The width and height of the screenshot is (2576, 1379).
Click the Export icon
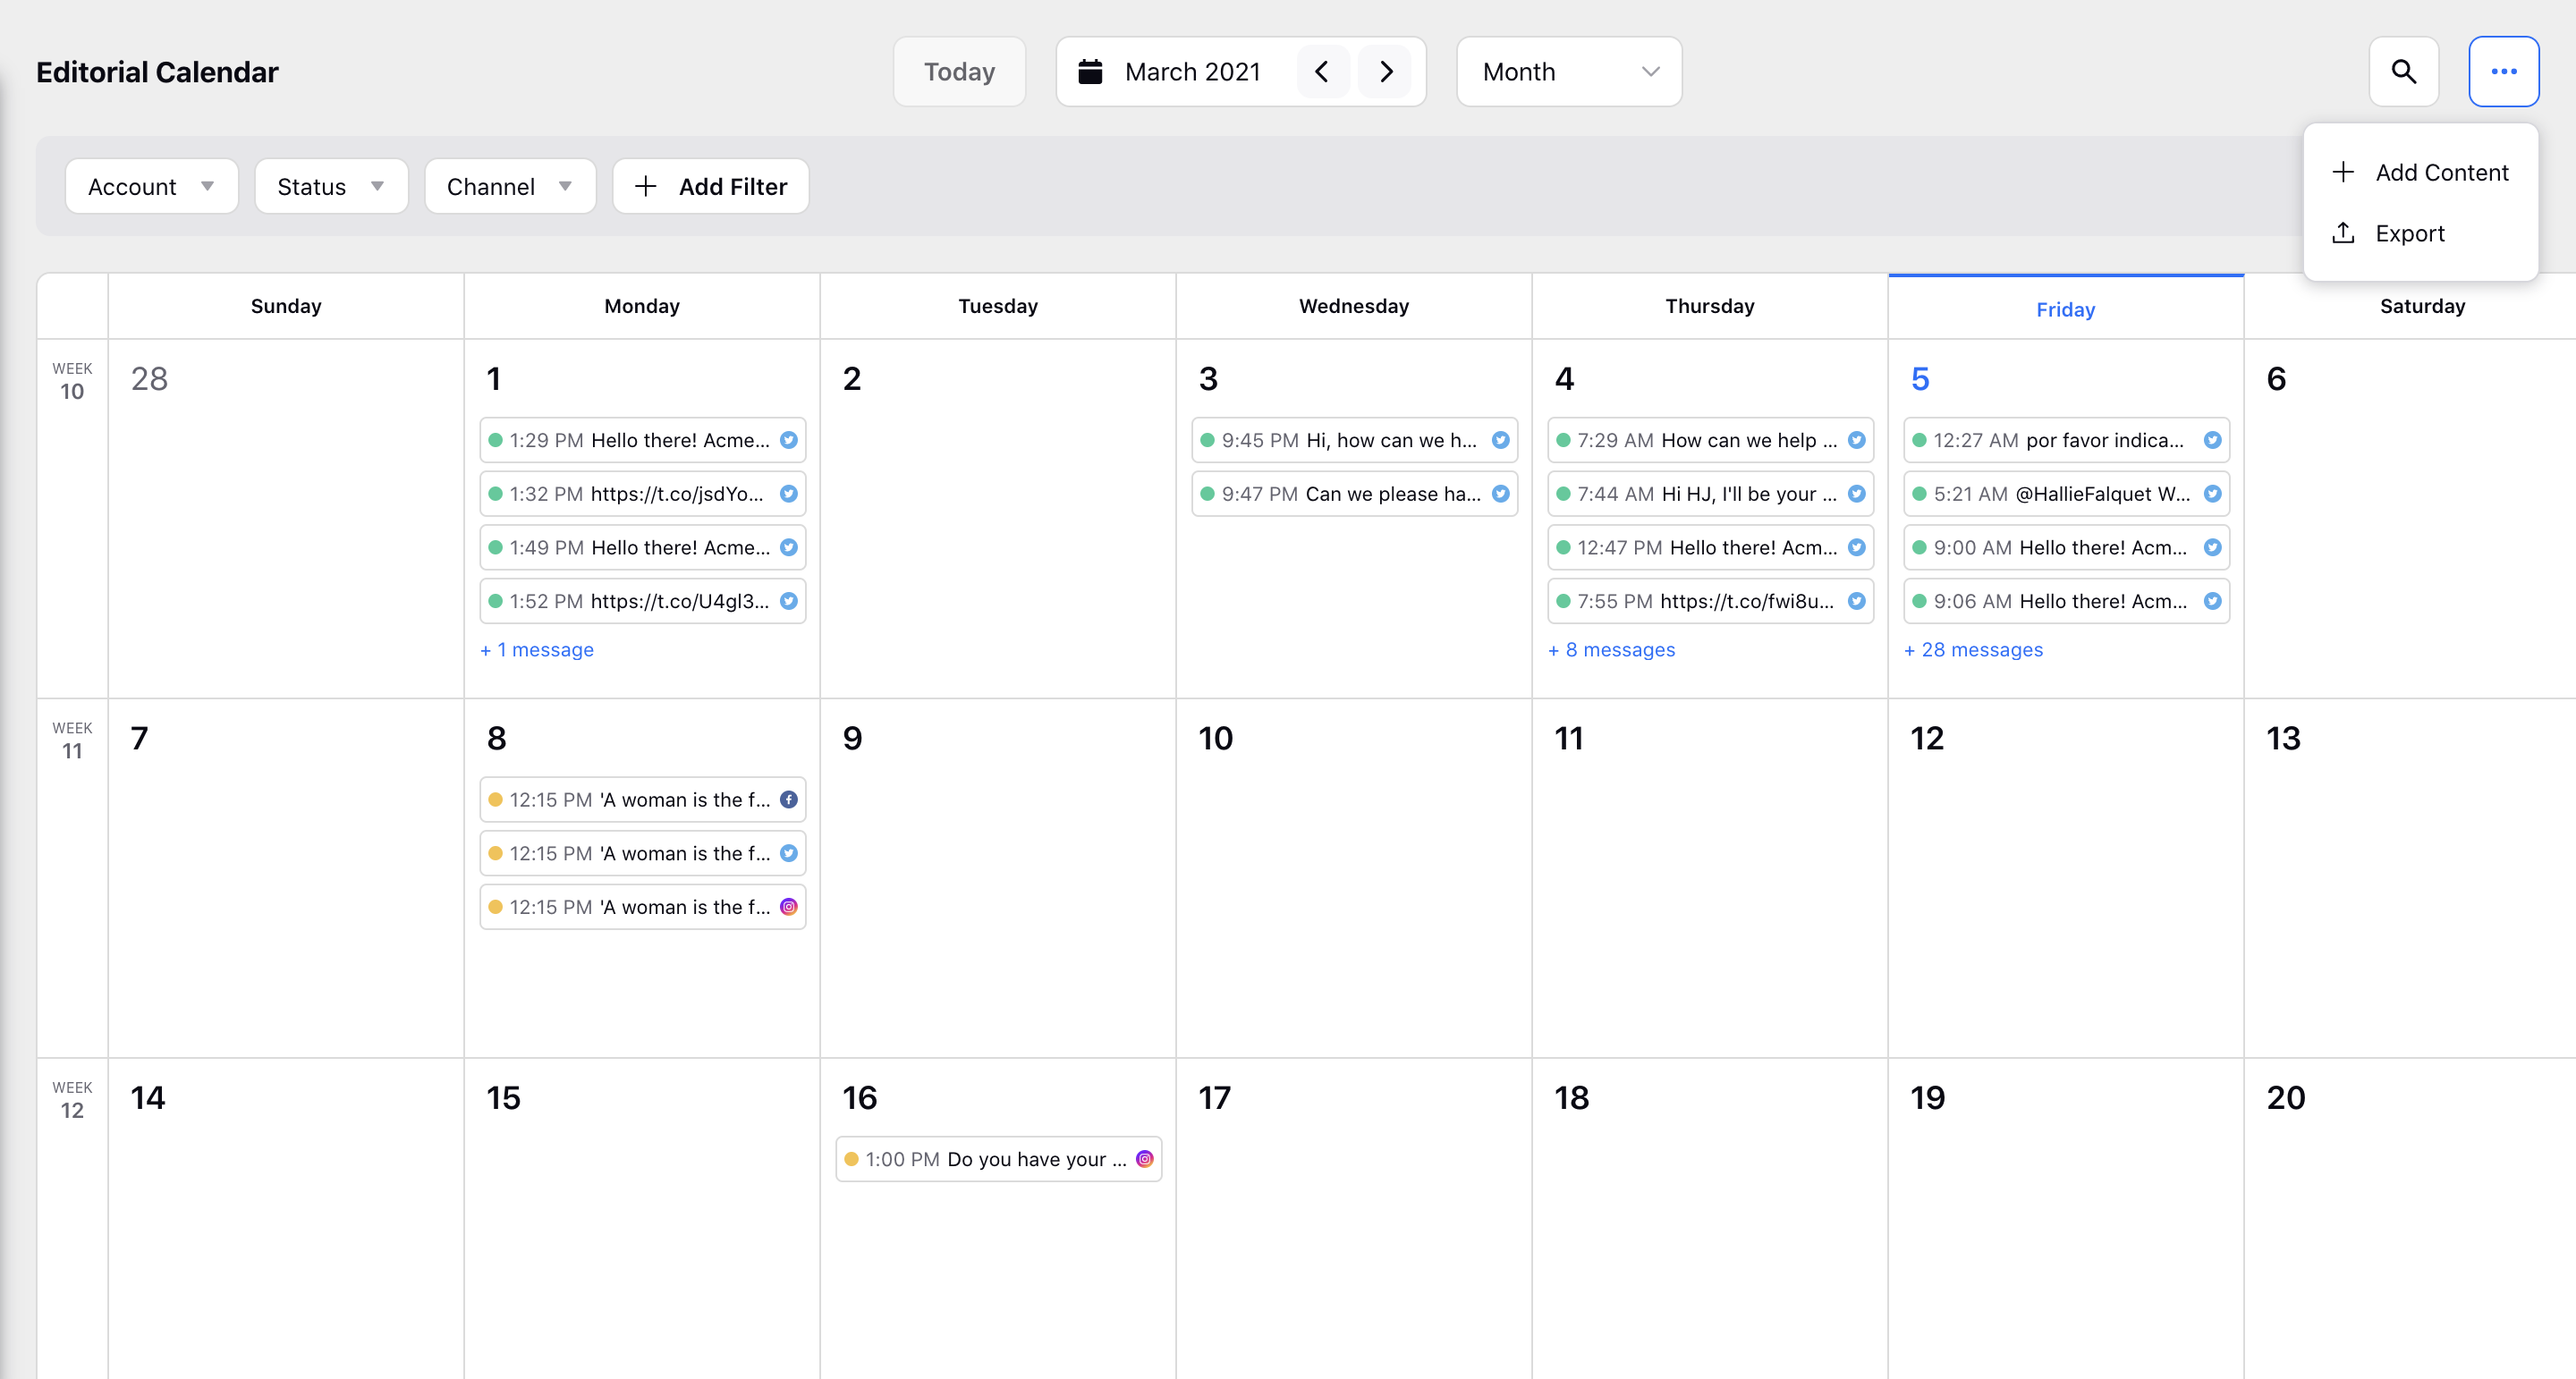(x=2343, y=232)
